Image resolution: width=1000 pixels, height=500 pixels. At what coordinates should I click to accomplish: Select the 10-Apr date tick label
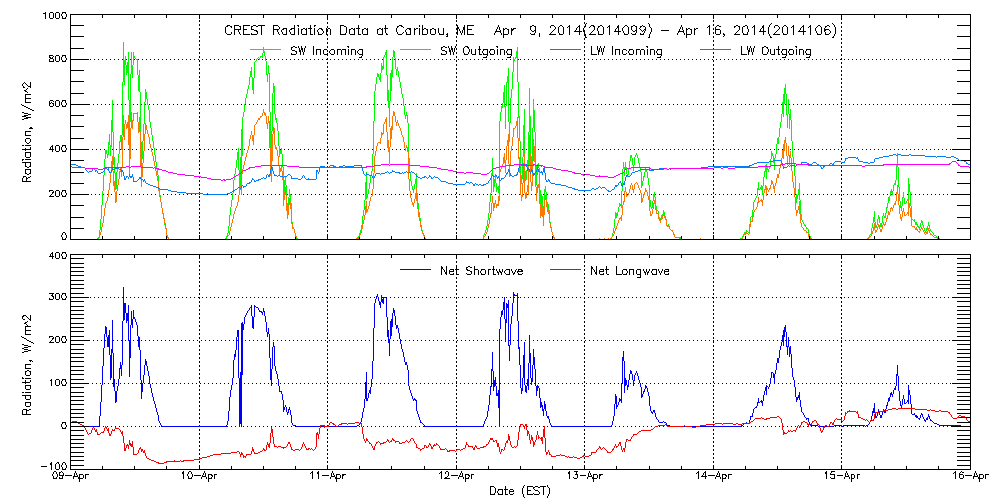point(199,478)
